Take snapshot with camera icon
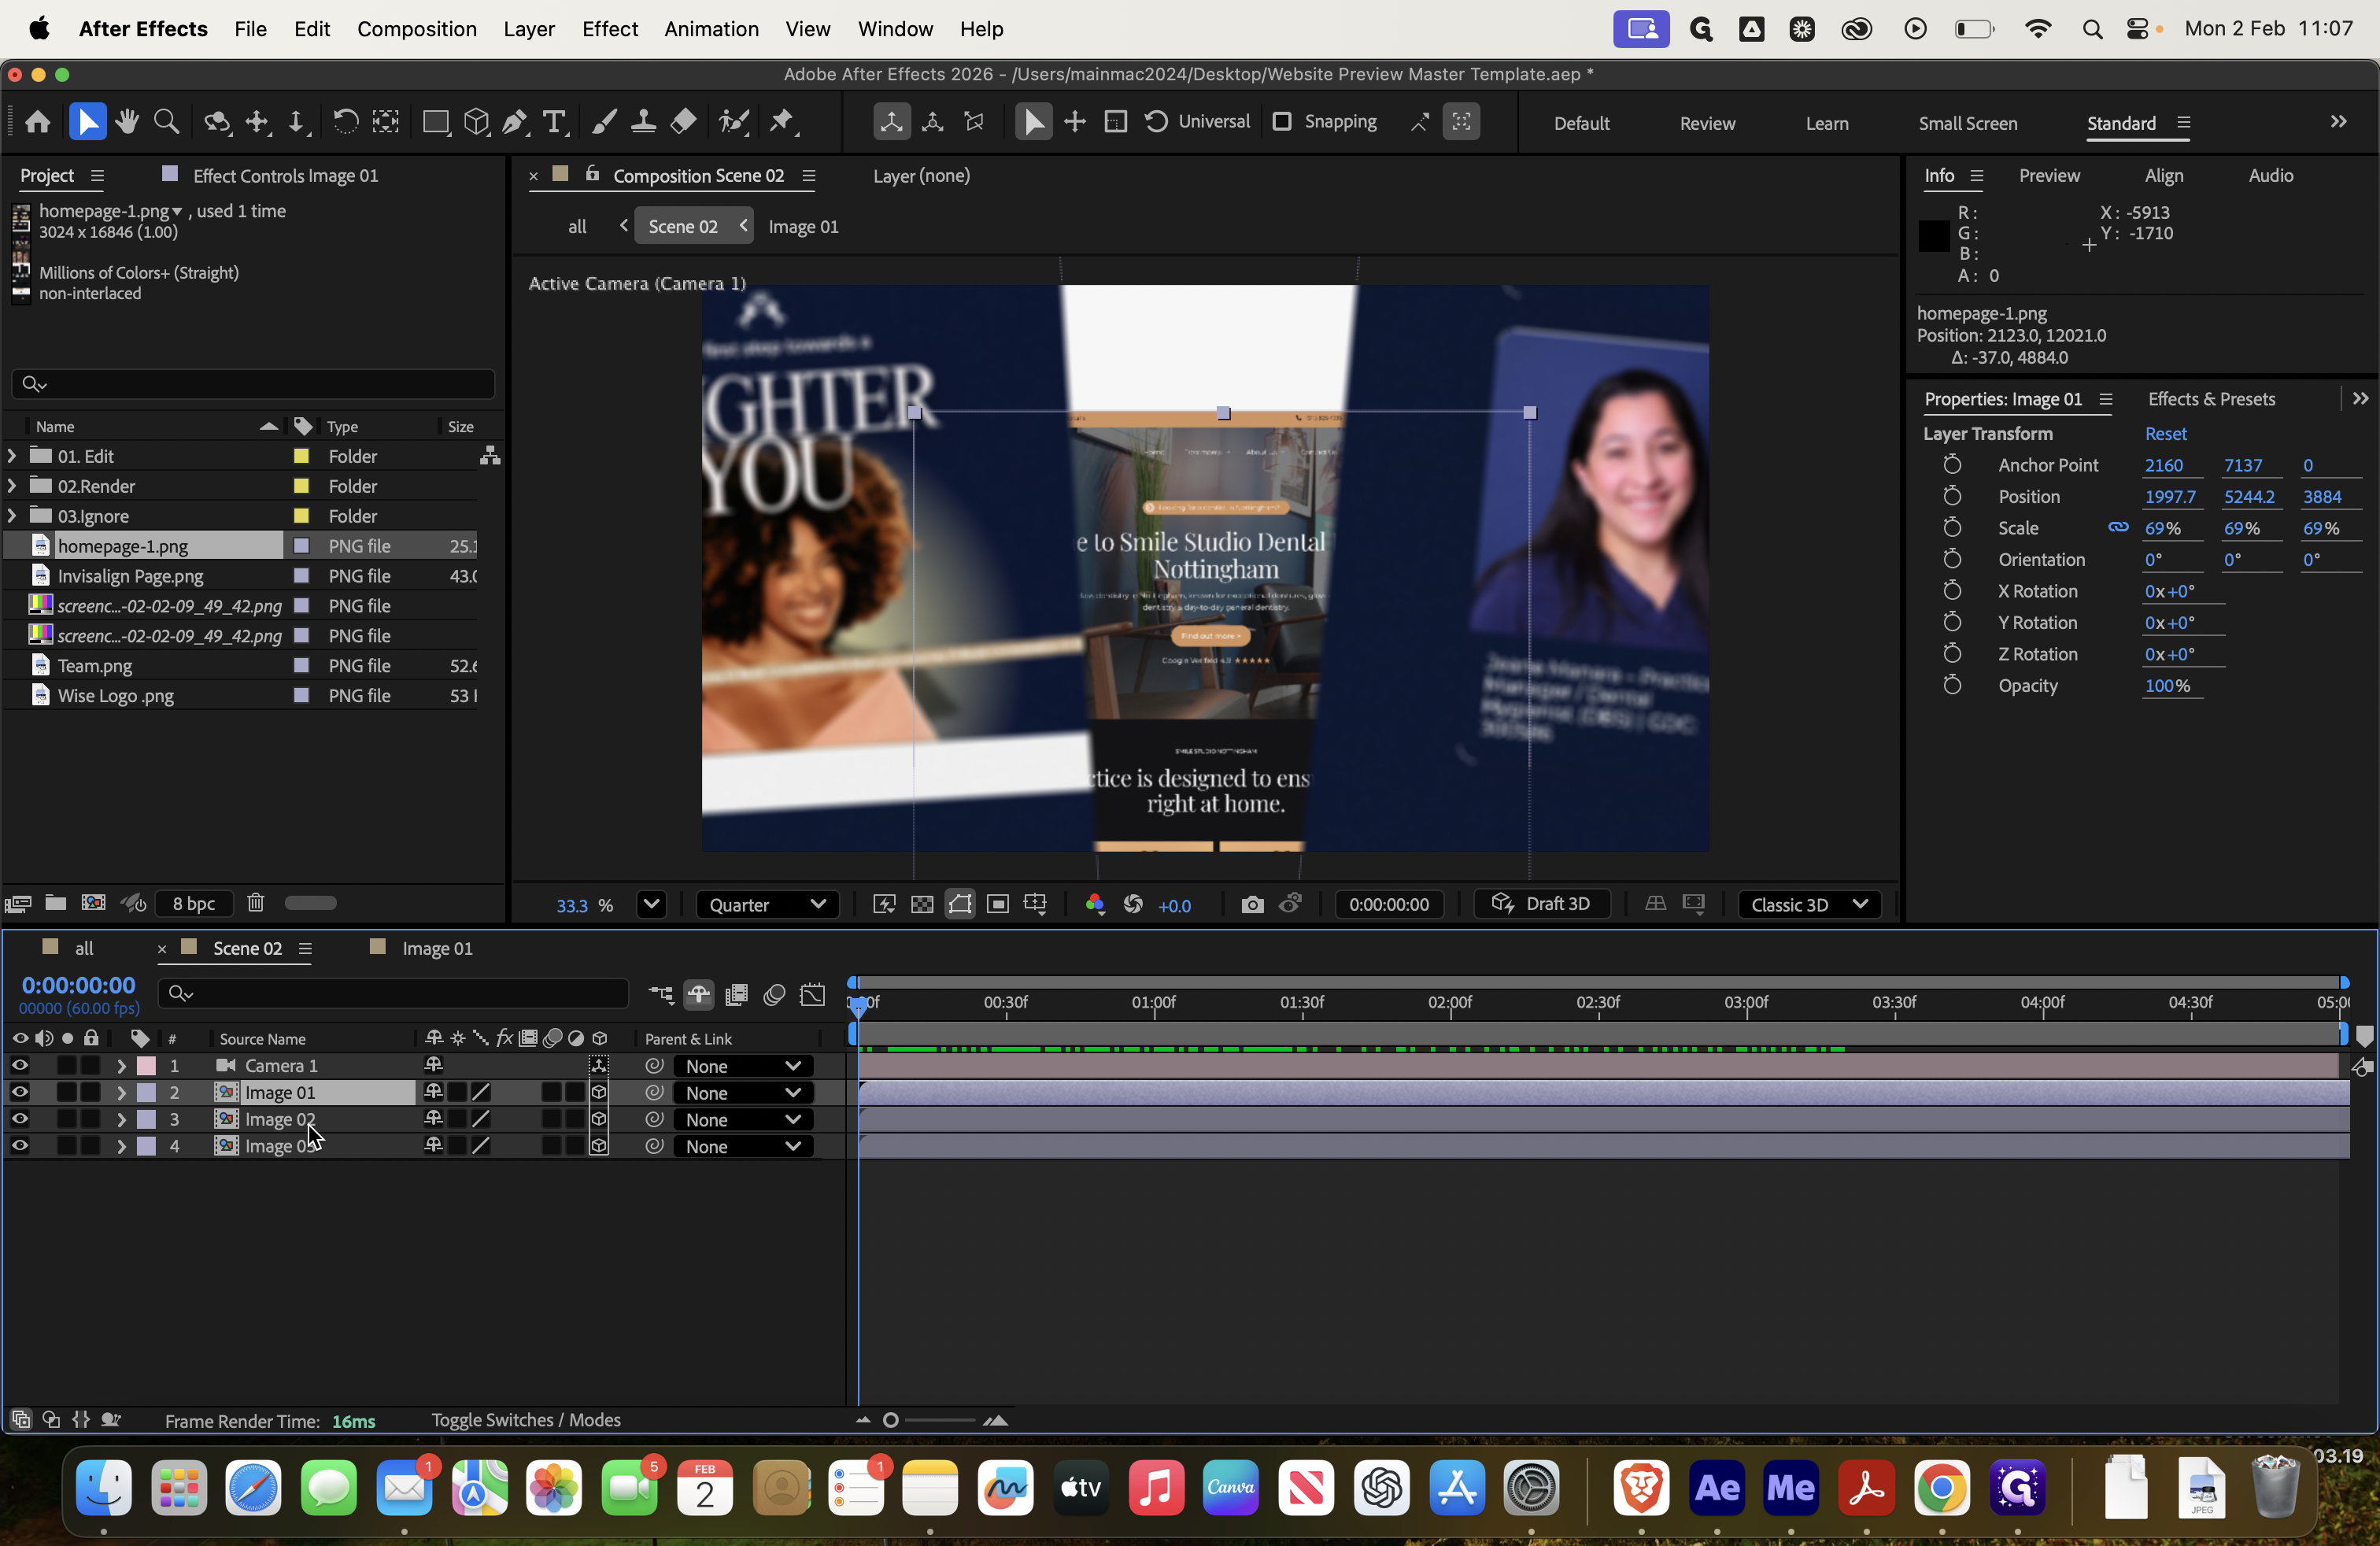 coord(1252,905)
